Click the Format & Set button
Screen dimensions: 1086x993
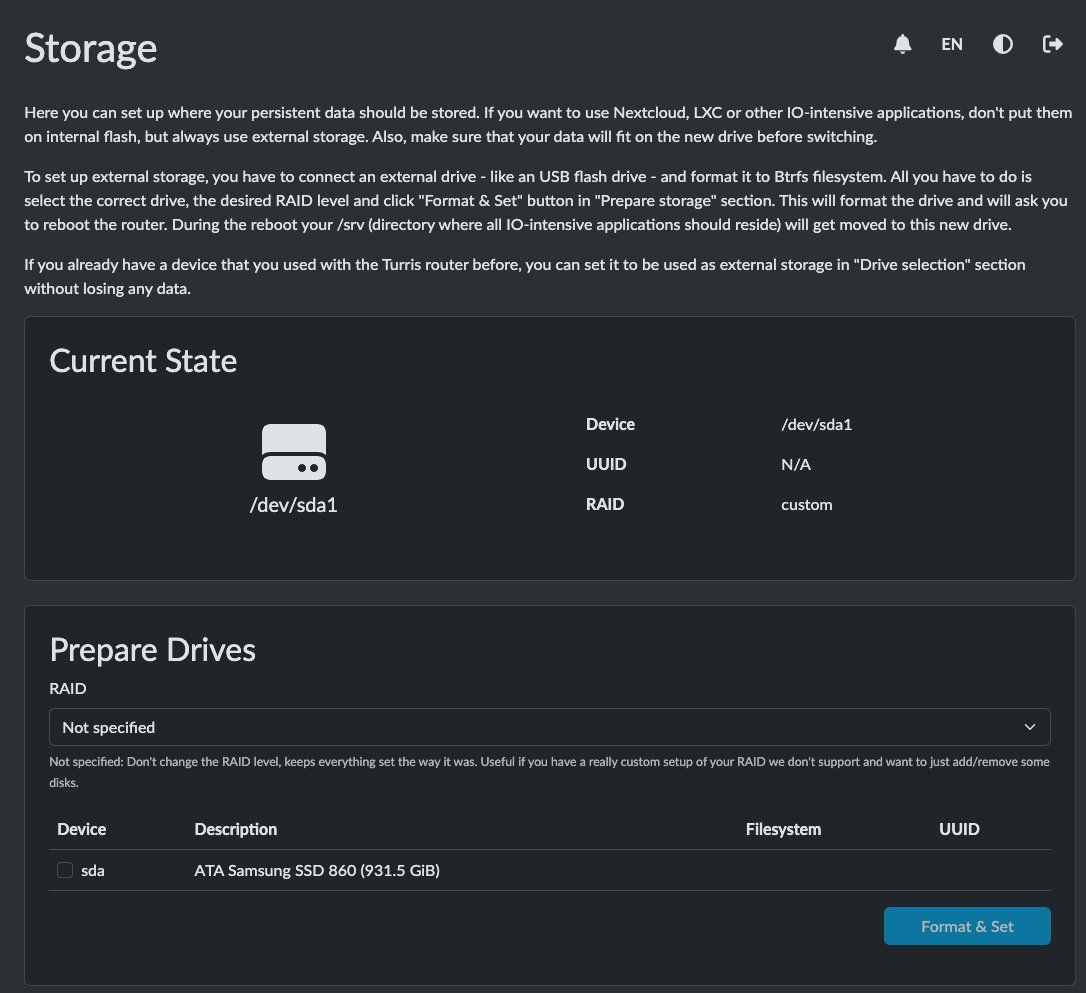[967, 926]
